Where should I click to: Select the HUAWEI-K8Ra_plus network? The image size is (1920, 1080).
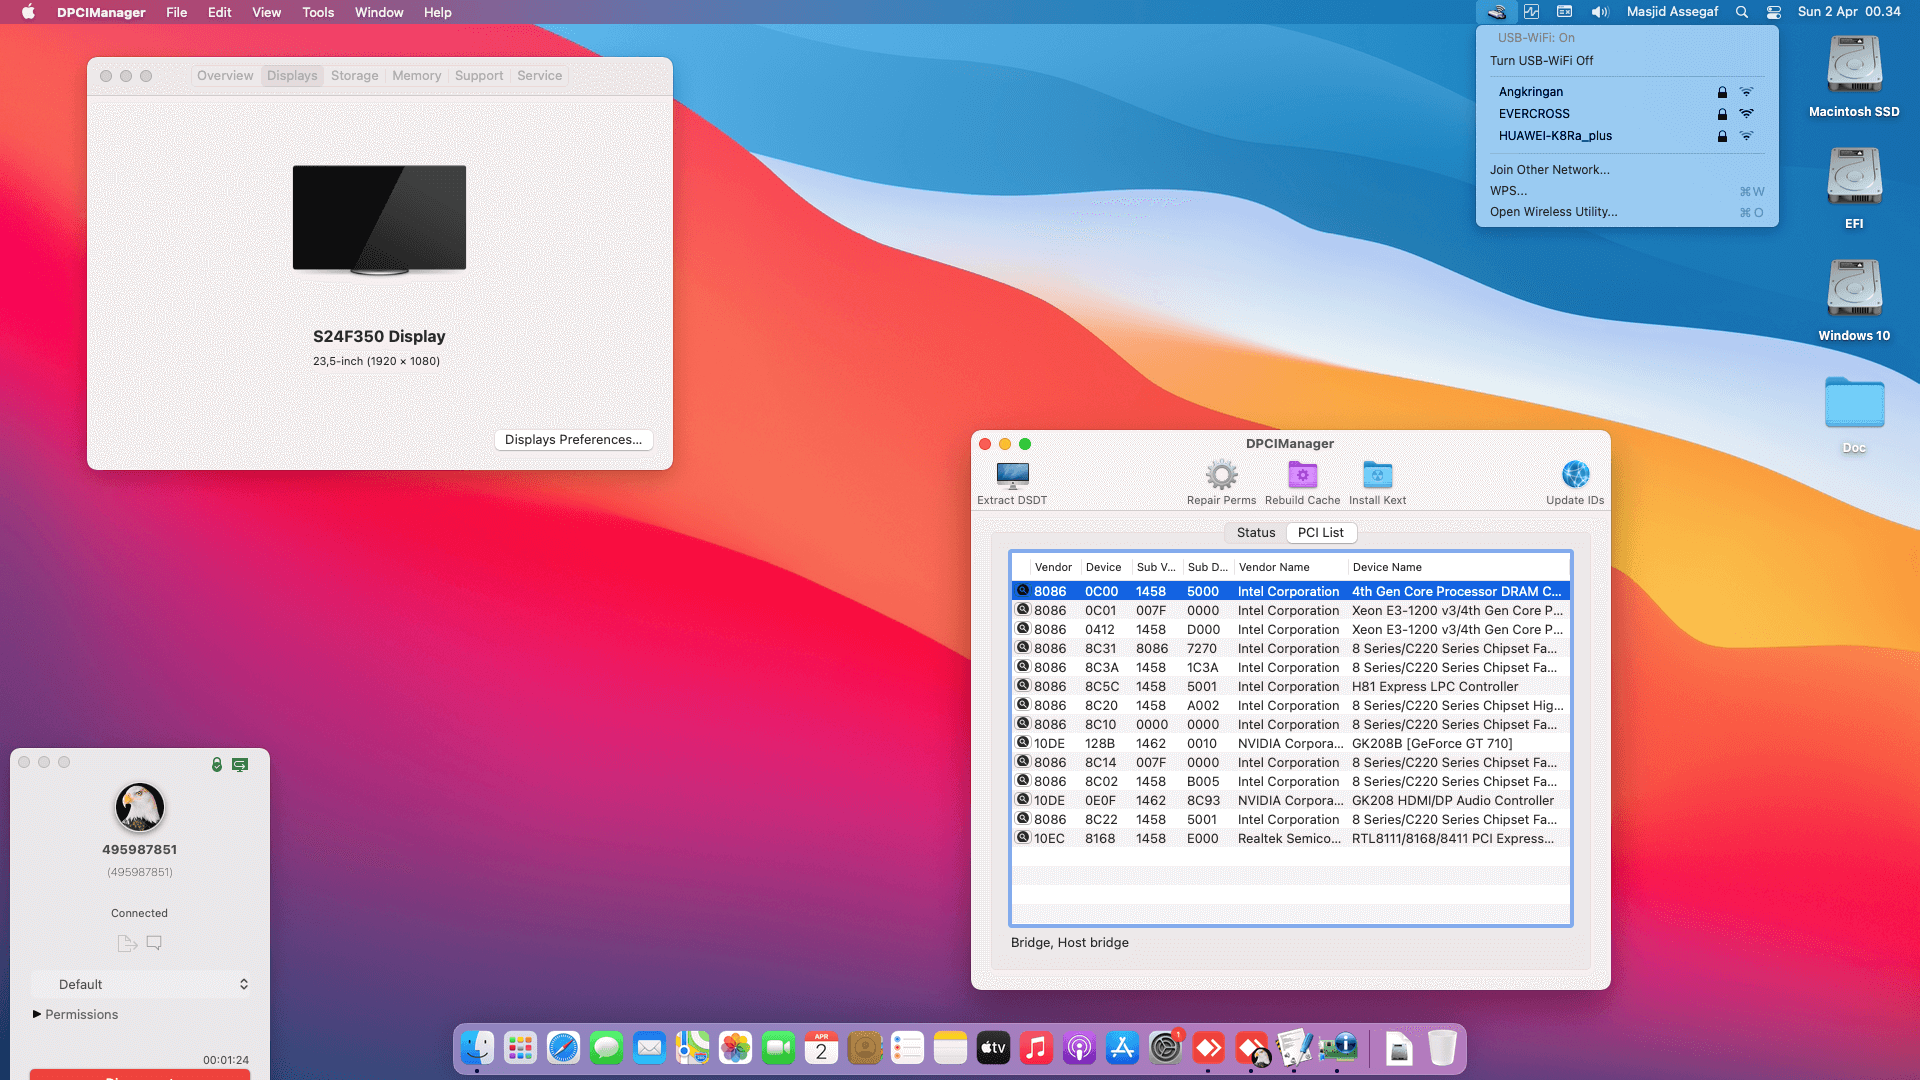tap(1627, 136)
